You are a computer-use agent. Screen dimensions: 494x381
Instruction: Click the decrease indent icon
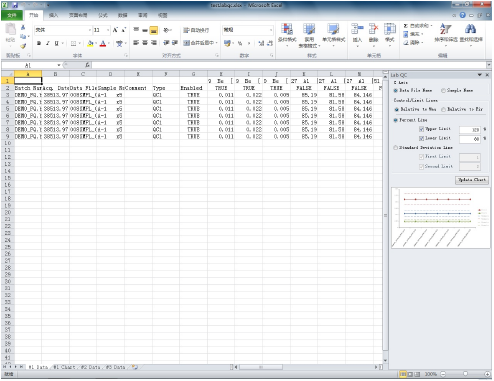tap(166, 43)
